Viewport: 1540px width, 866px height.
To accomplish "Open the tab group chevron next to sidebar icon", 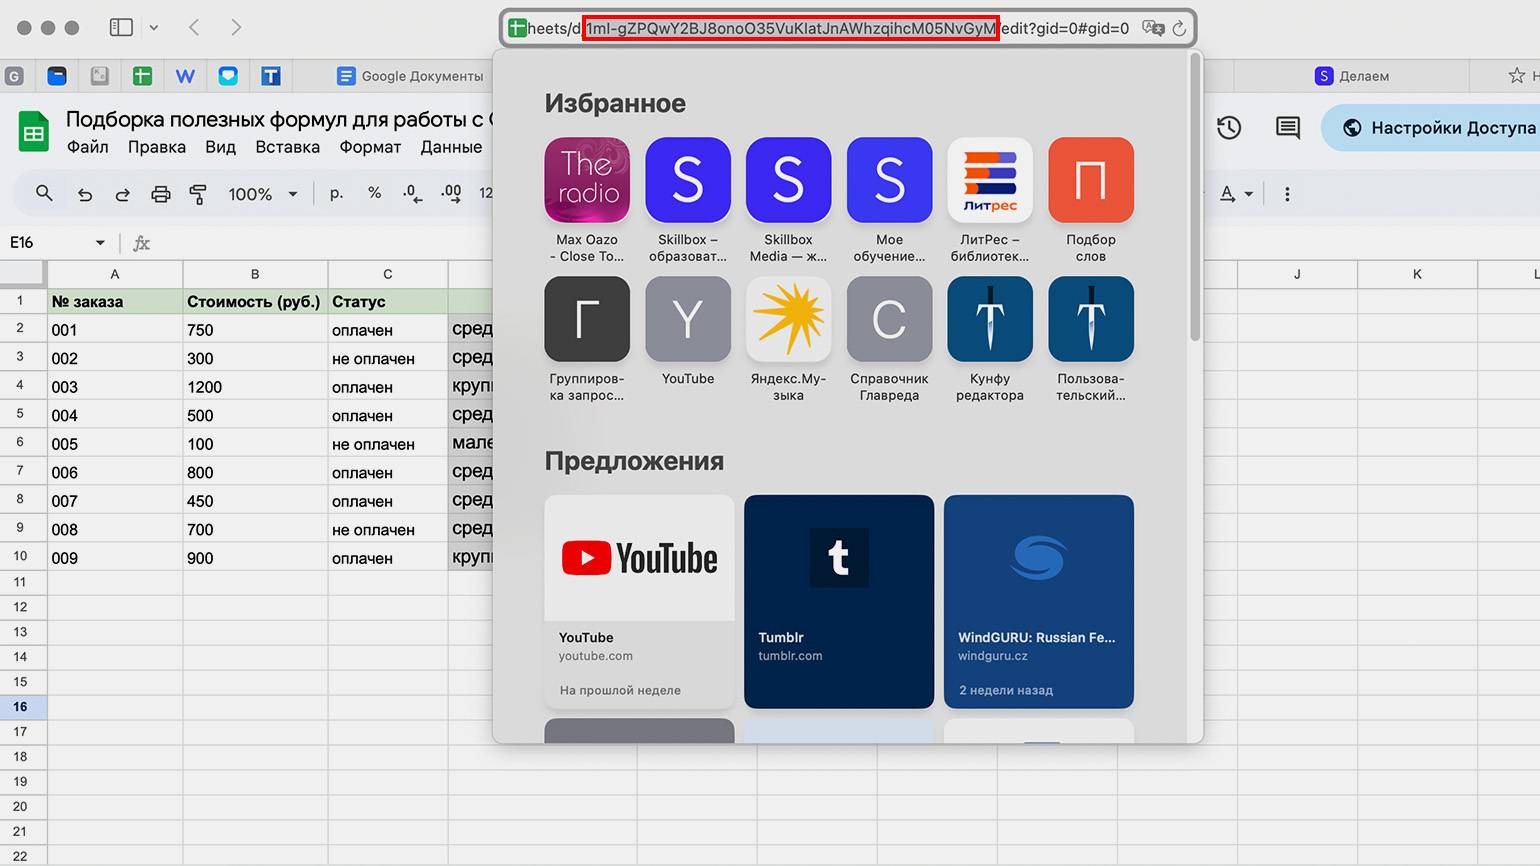I will tap(154, 28).
